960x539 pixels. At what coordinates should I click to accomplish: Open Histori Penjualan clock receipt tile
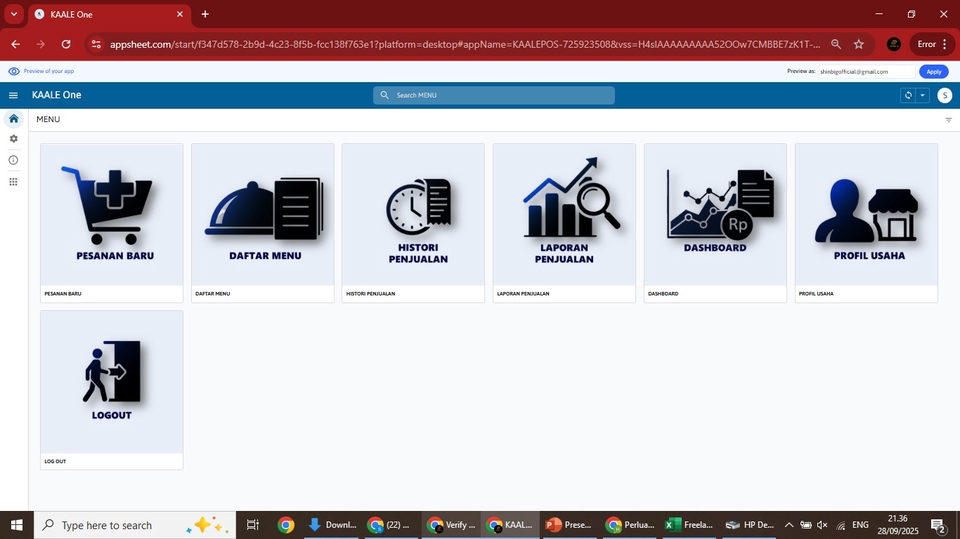tap(413, 214)
